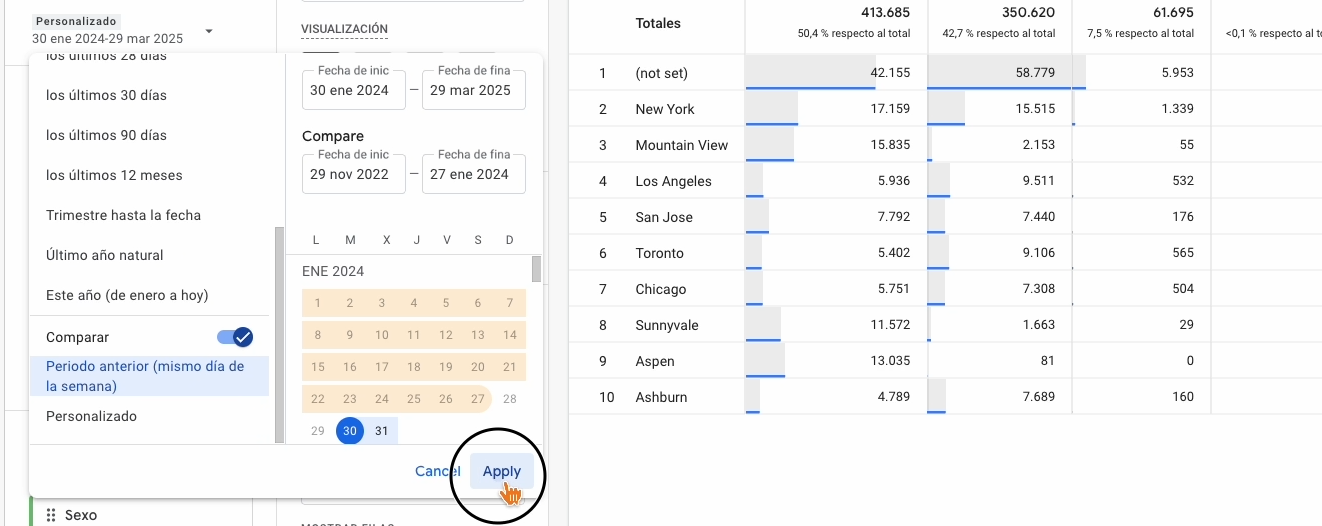Pick January 31 in the calendar
The height and width of the screenshot is (526, 1322).
tap(381, 431)
